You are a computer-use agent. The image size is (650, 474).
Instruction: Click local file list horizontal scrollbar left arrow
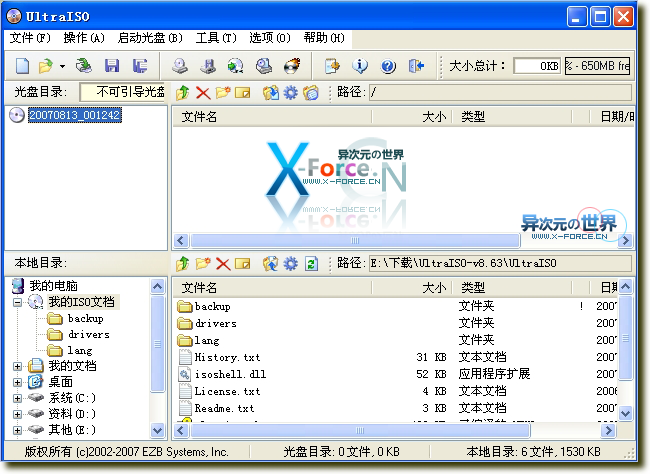(x=181, y=430)
